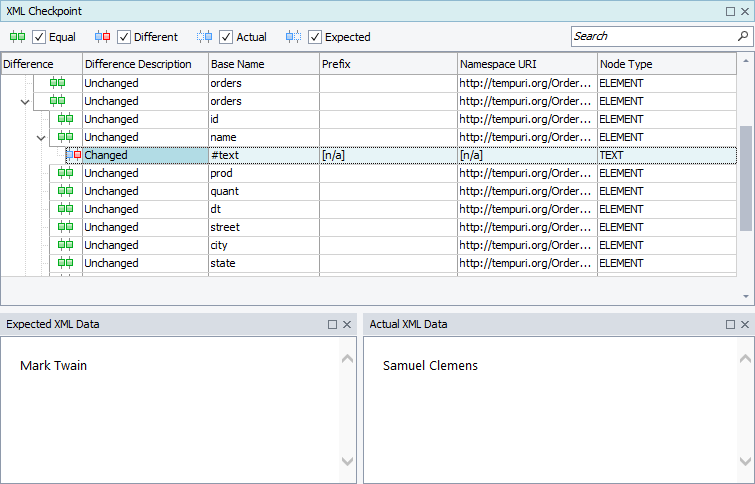Screen dimensions: 755x484
Task: Click the search magnifier icon
Action: point(742,36)
